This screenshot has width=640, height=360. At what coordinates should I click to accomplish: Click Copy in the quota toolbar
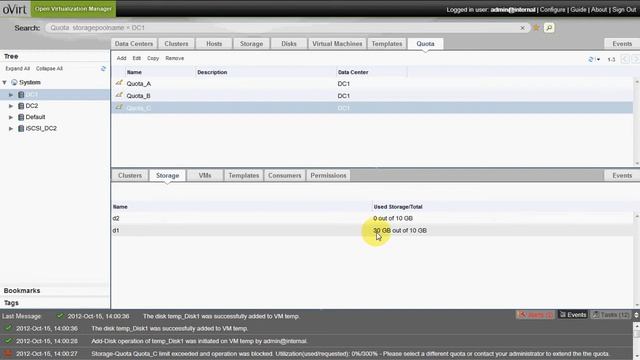[153, 58]
